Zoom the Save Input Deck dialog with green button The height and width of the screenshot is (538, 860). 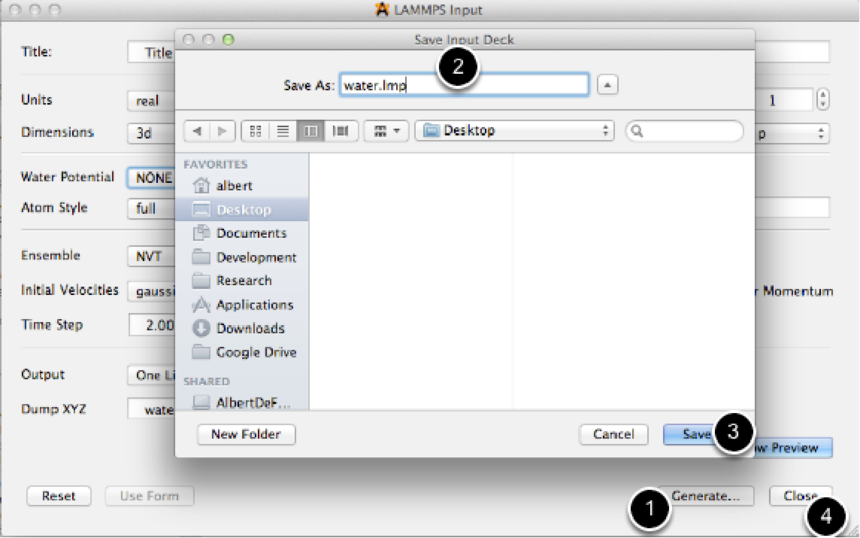pos(228,39)
